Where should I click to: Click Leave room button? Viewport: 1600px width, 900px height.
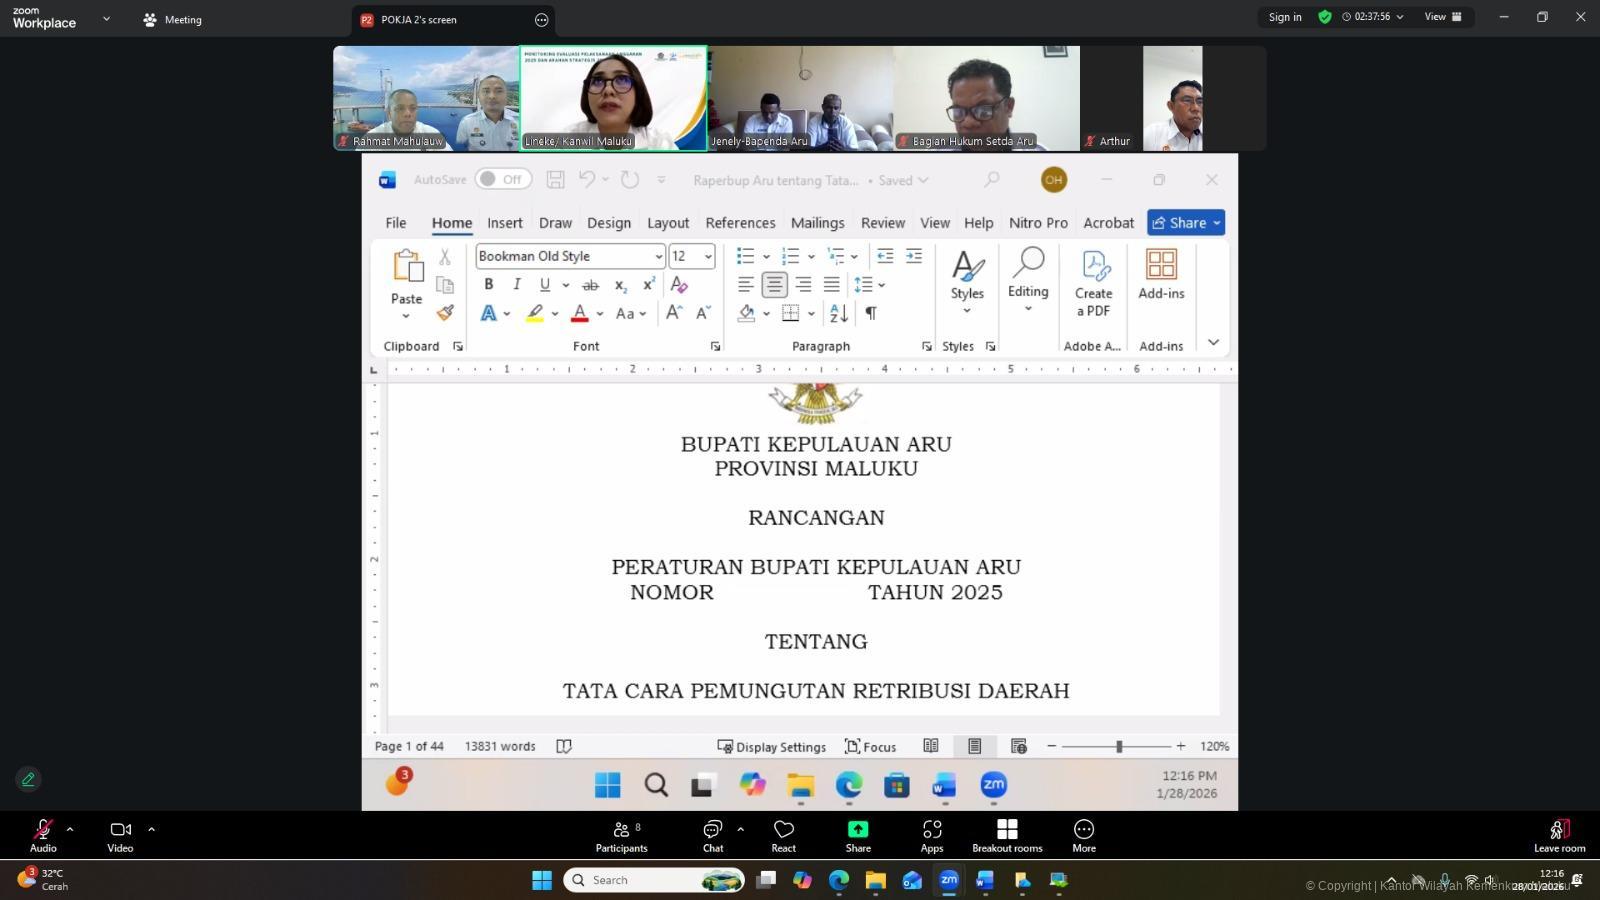tap(1559, 836)
